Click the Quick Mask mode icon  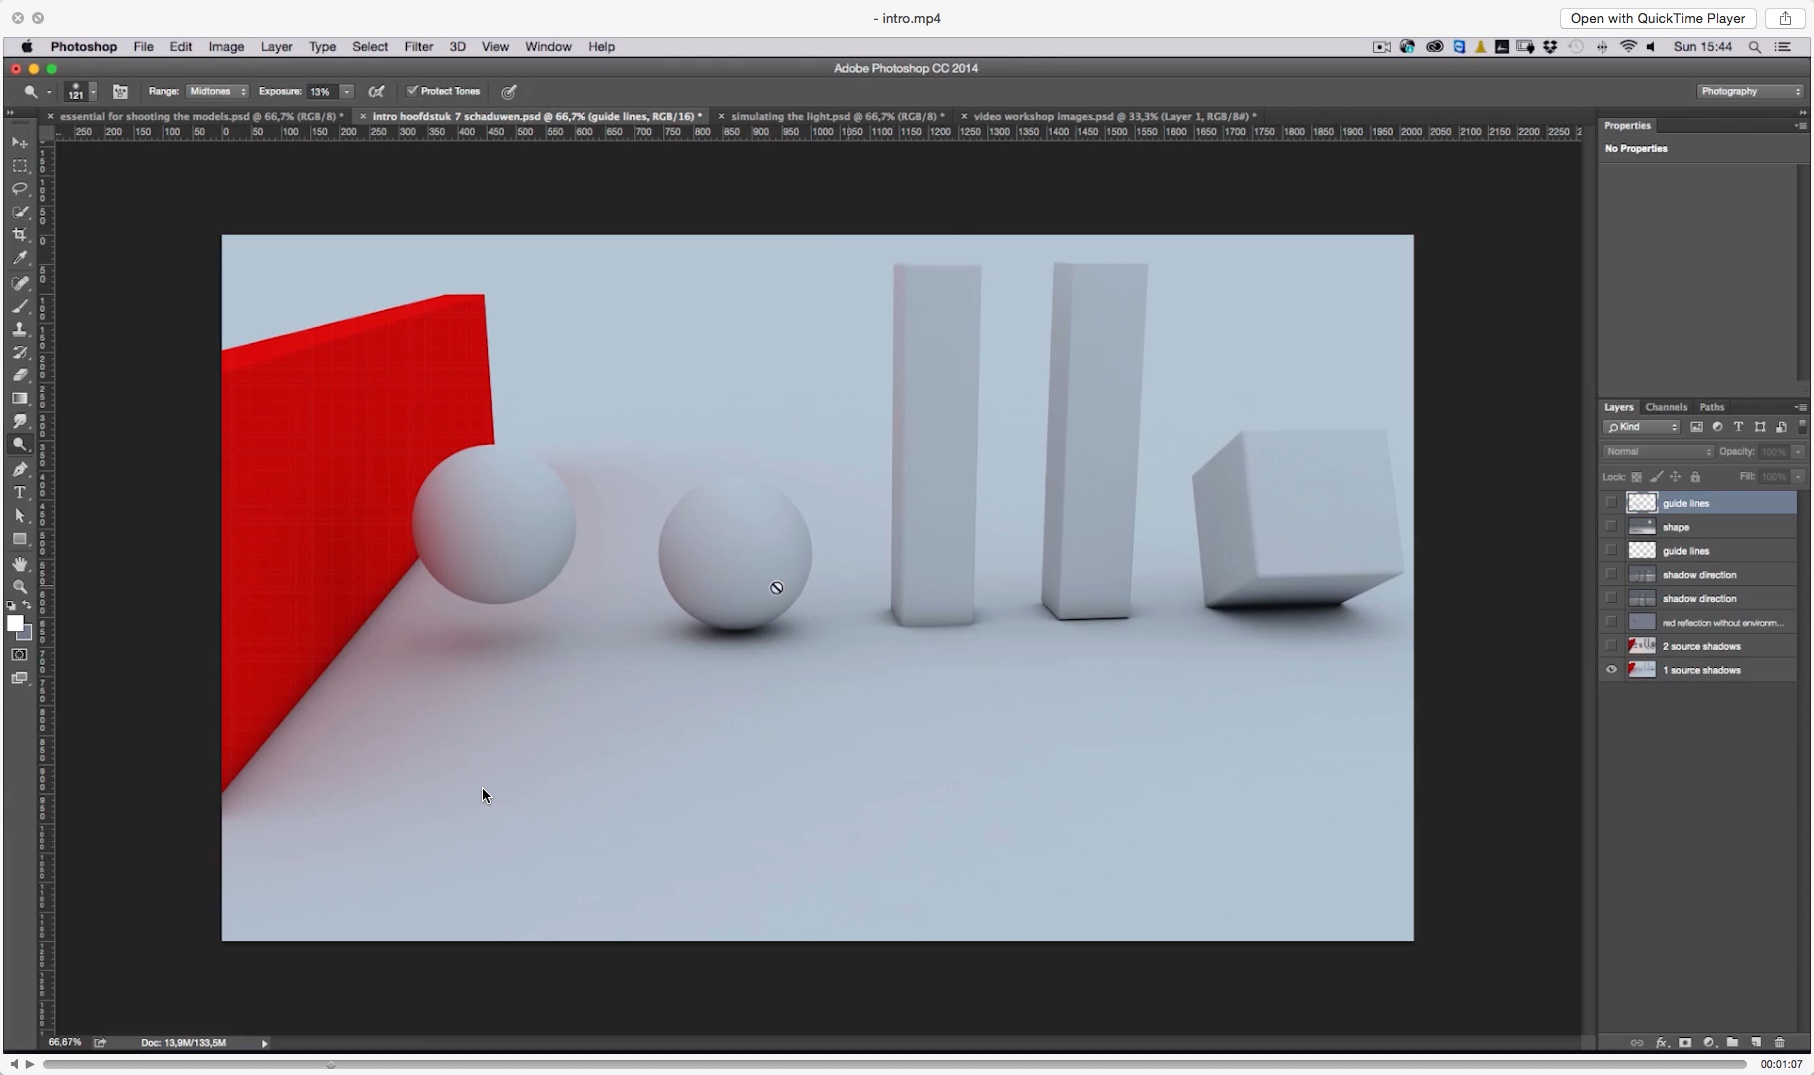click(20, 655)
